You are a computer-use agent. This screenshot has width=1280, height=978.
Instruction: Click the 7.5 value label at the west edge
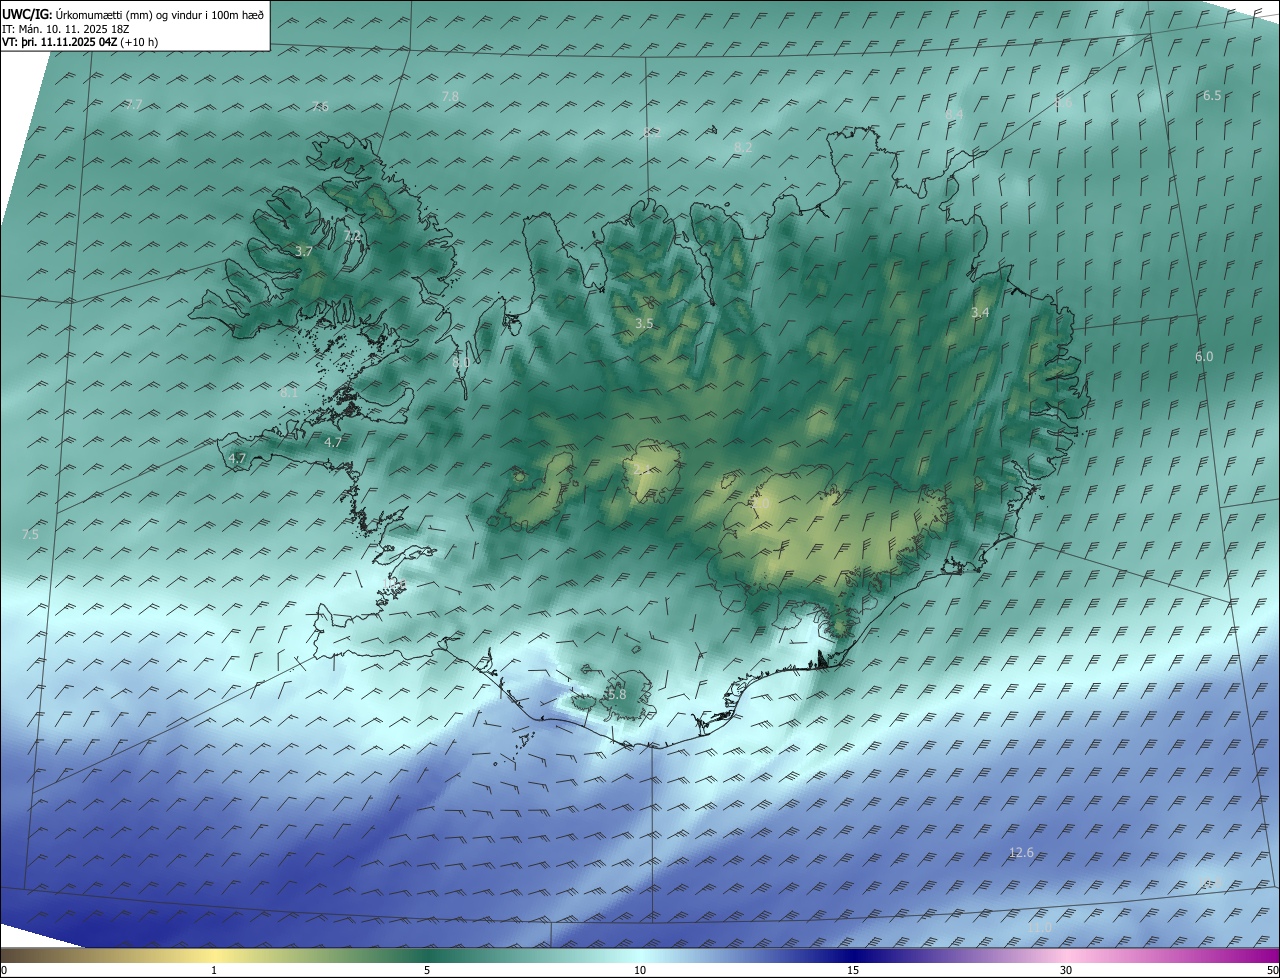pyautogui.click(x=30, y=535)
